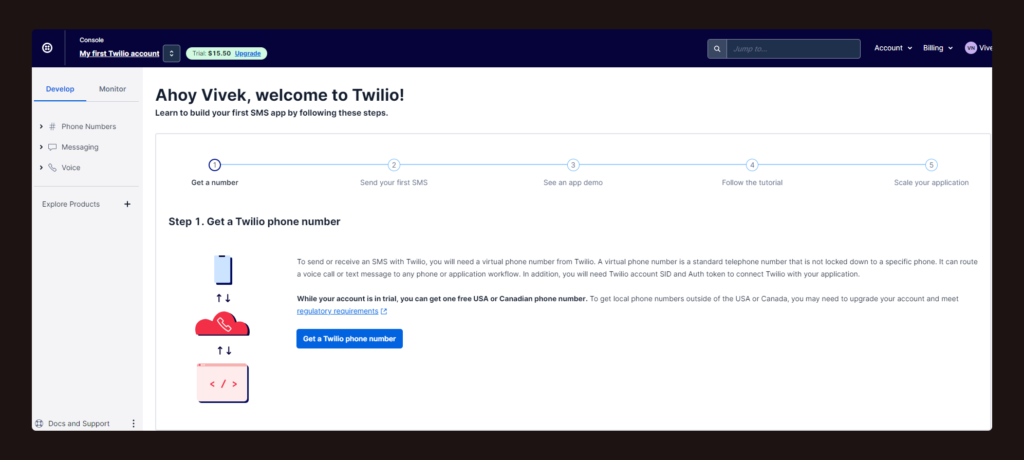Open the Account dropdown menu
This screenshot has height=460, width=1024.
(x=893, y=48)
